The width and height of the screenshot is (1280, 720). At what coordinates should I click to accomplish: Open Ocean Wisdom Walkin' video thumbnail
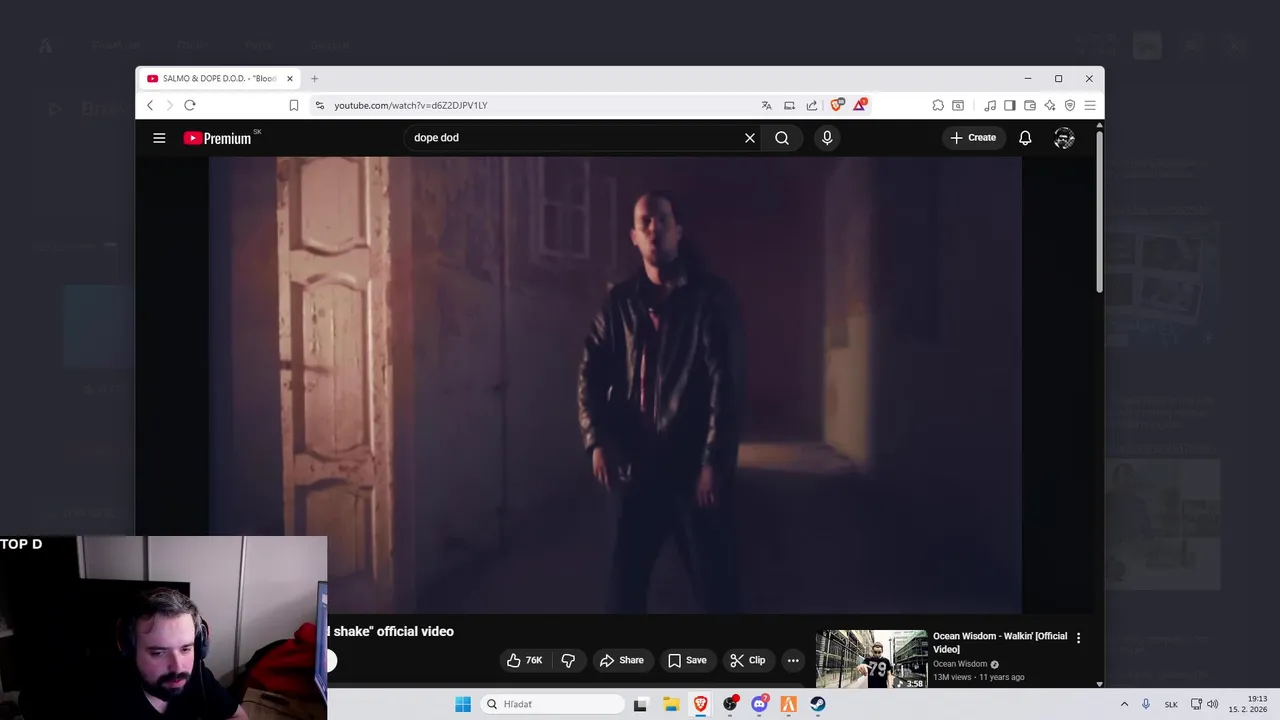click(871, 659)
